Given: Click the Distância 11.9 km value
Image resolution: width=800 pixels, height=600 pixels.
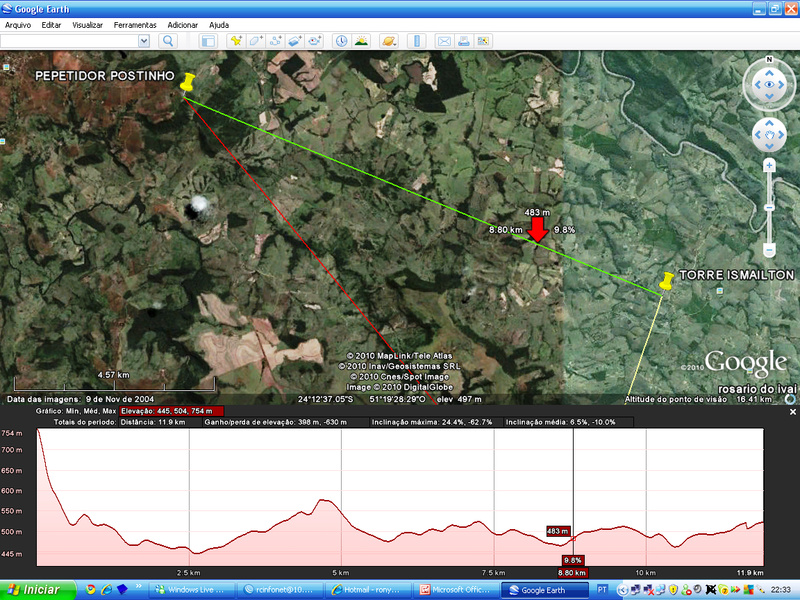Looking at the screenshot, I should 153,422.
